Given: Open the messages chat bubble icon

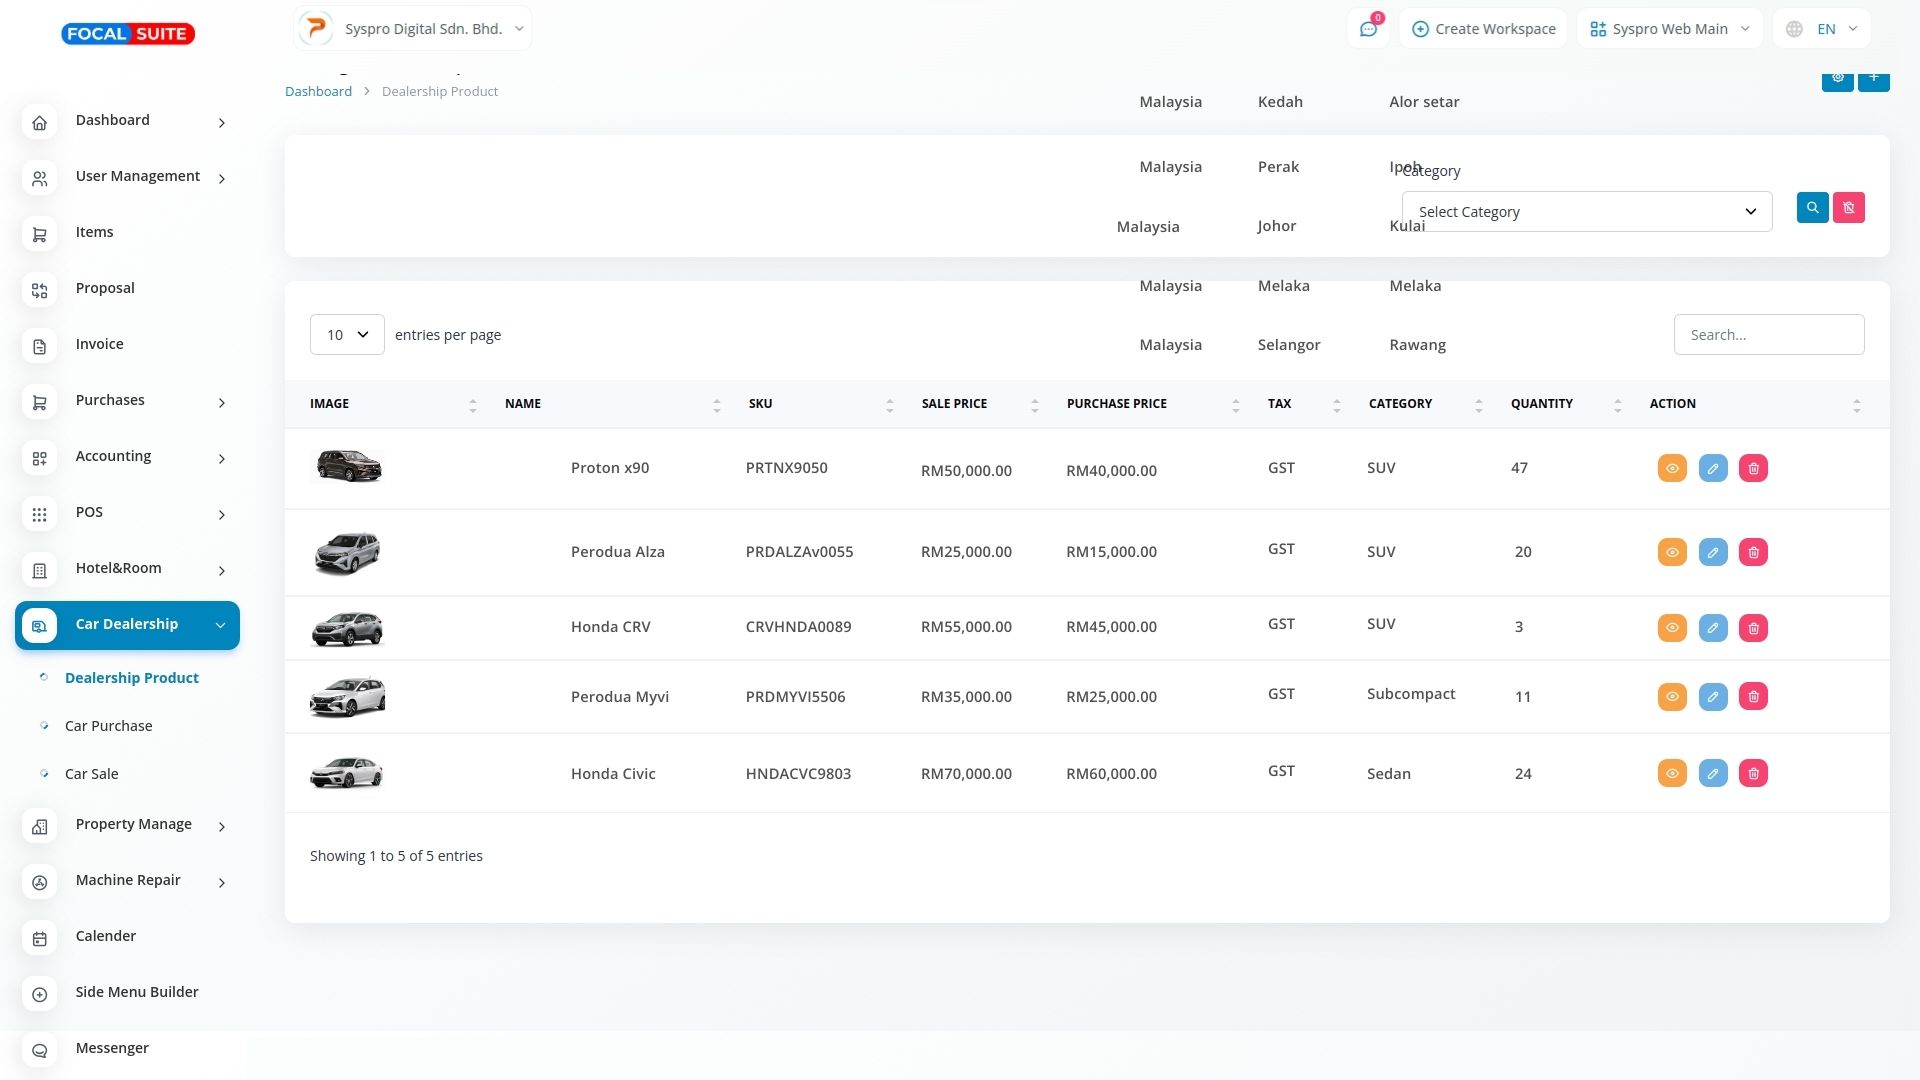Looking at the screenshot, I should click(x=1368, y=29).
